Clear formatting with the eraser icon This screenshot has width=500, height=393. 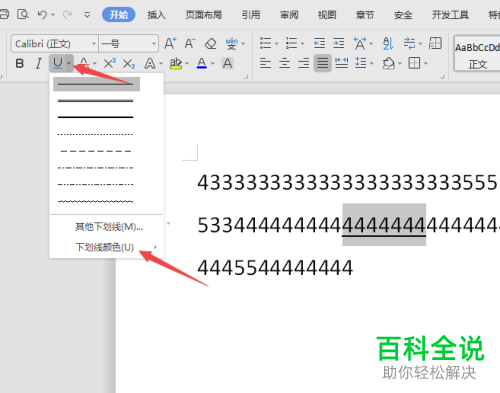210,44
